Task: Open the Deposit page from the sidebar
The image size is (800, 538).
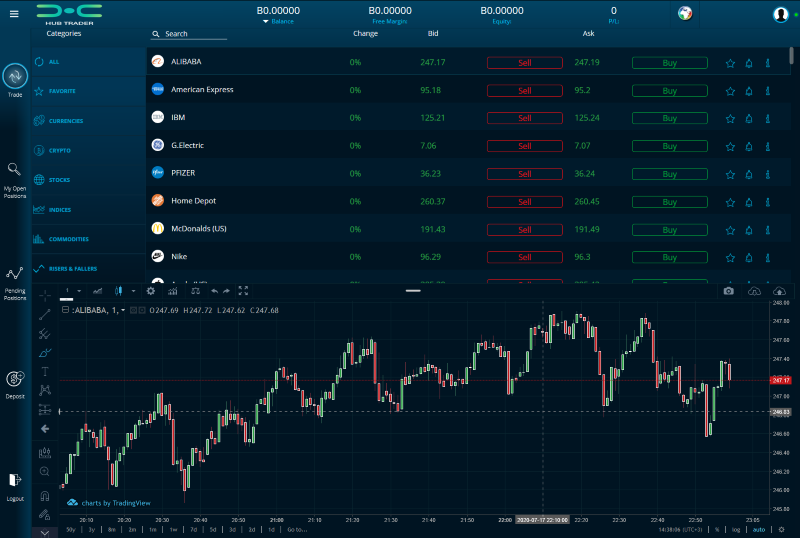Action: (x=15, y=385)
